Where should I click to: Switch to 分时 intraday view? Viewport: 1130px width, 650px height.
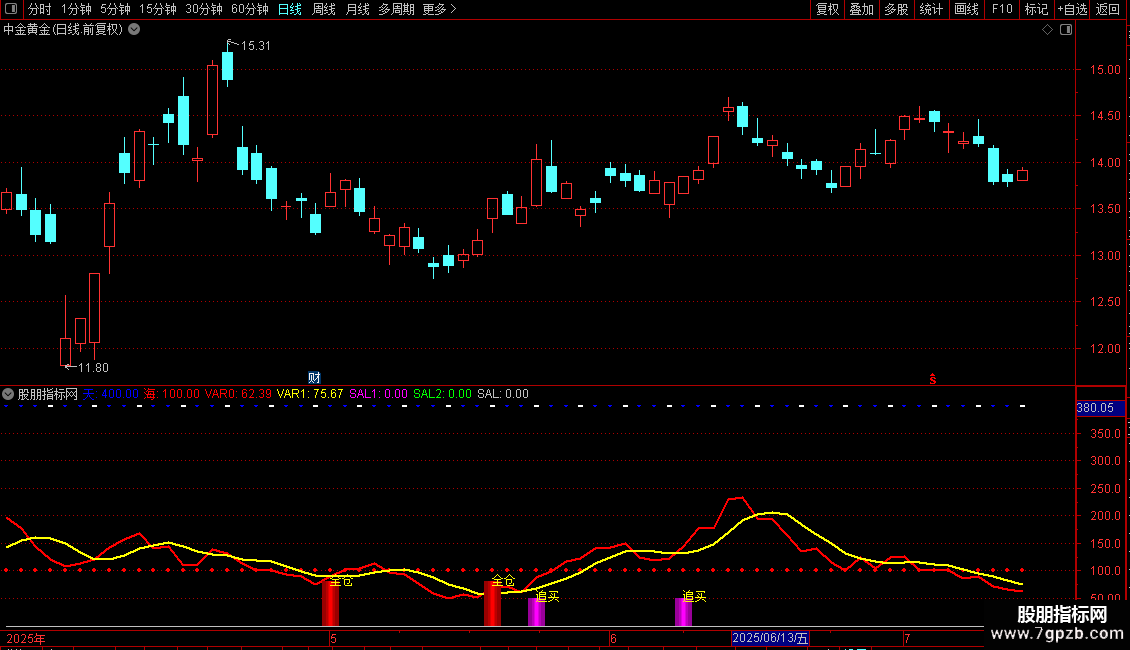(39, 9)
